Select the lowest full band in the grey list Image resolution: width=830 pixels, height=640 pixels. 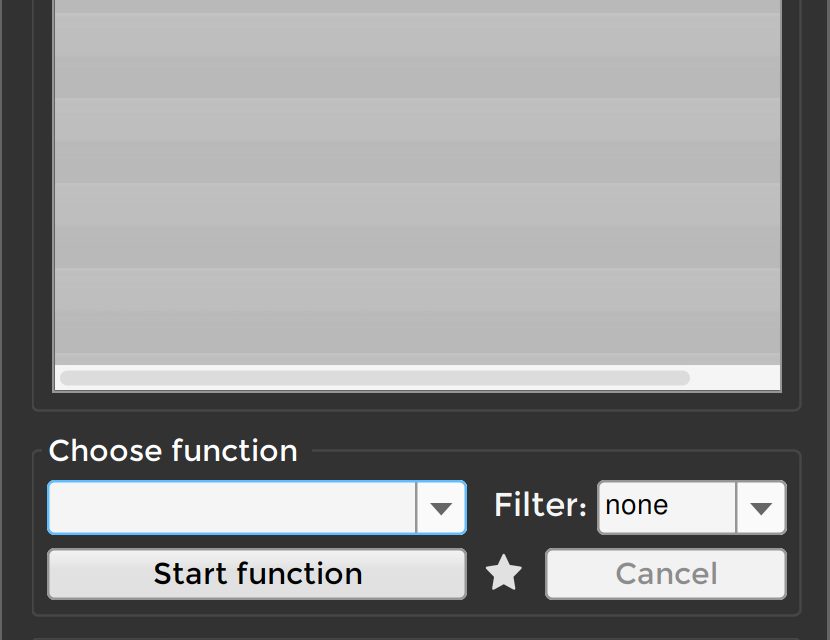coord(417,310)
